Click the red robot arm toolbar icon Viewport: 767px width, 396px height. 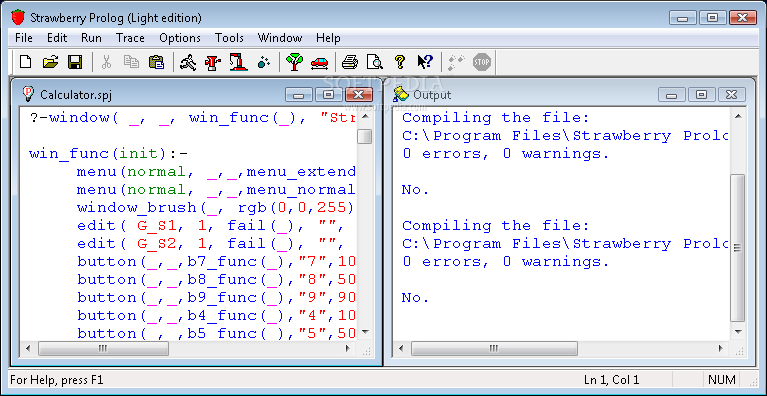(x=238, y=62)
